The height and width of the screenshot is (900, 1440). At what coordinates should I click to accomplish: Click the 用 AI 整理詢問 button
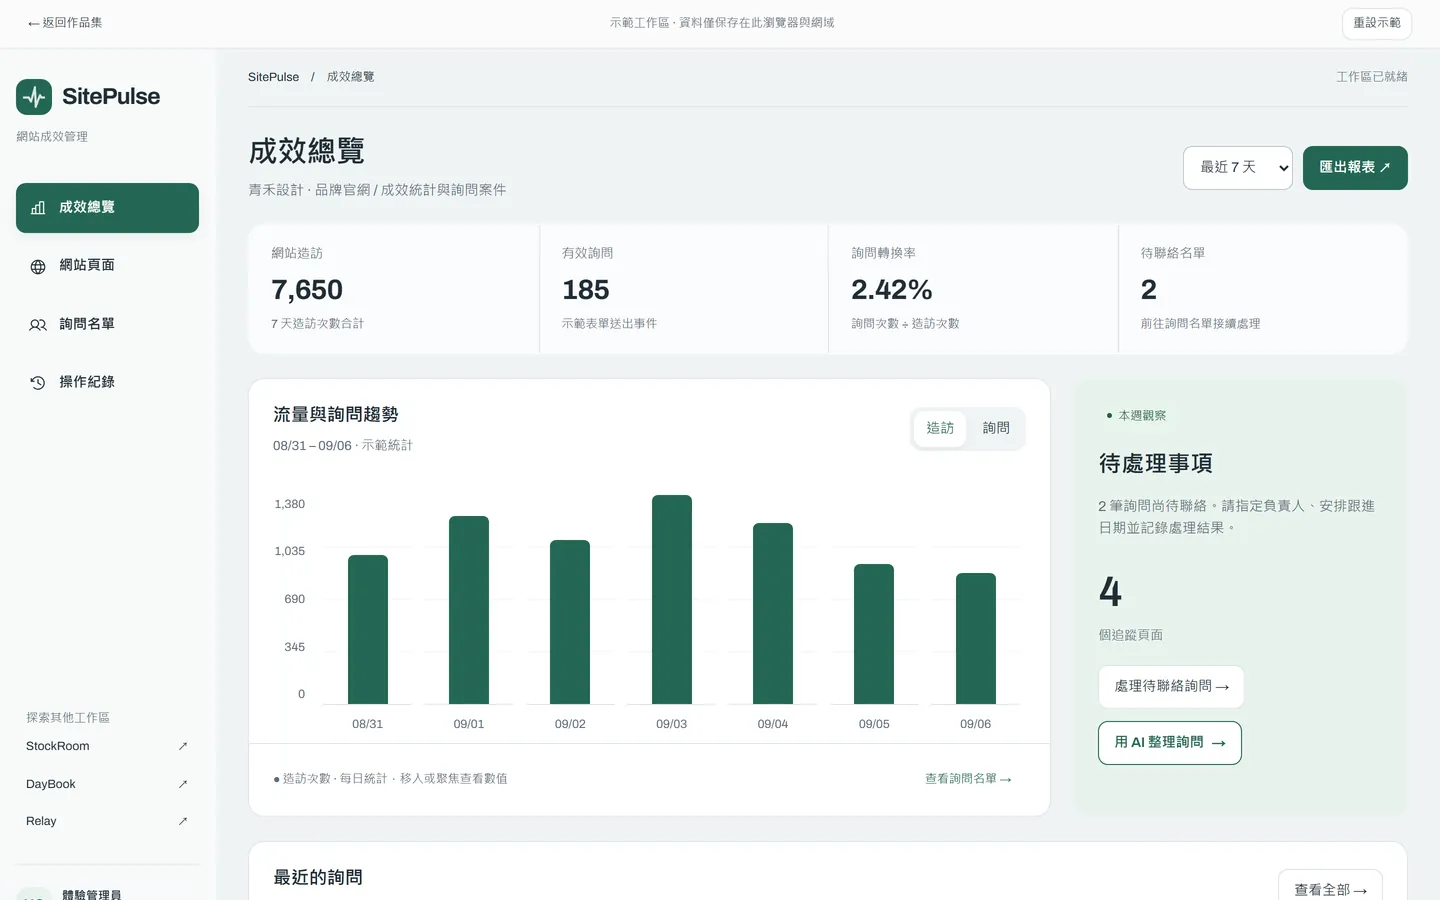(1170, 743)
